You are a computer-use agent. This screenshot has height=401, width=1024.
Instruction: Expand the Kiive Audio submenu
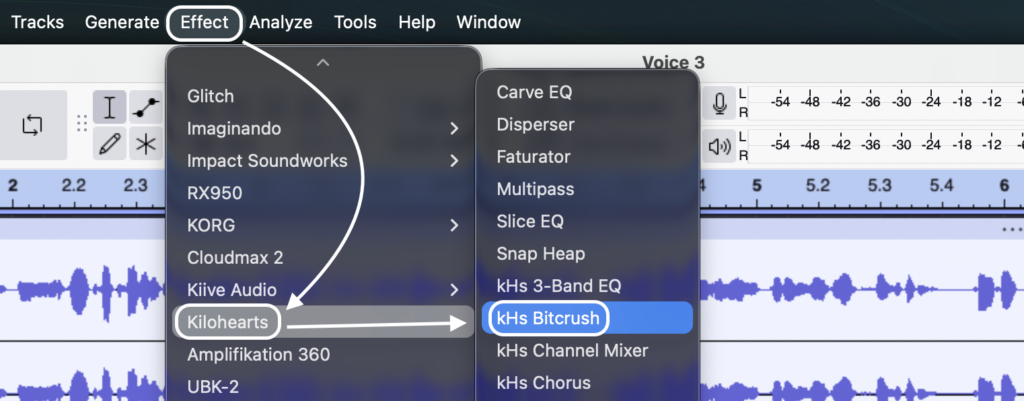(319, 289)
